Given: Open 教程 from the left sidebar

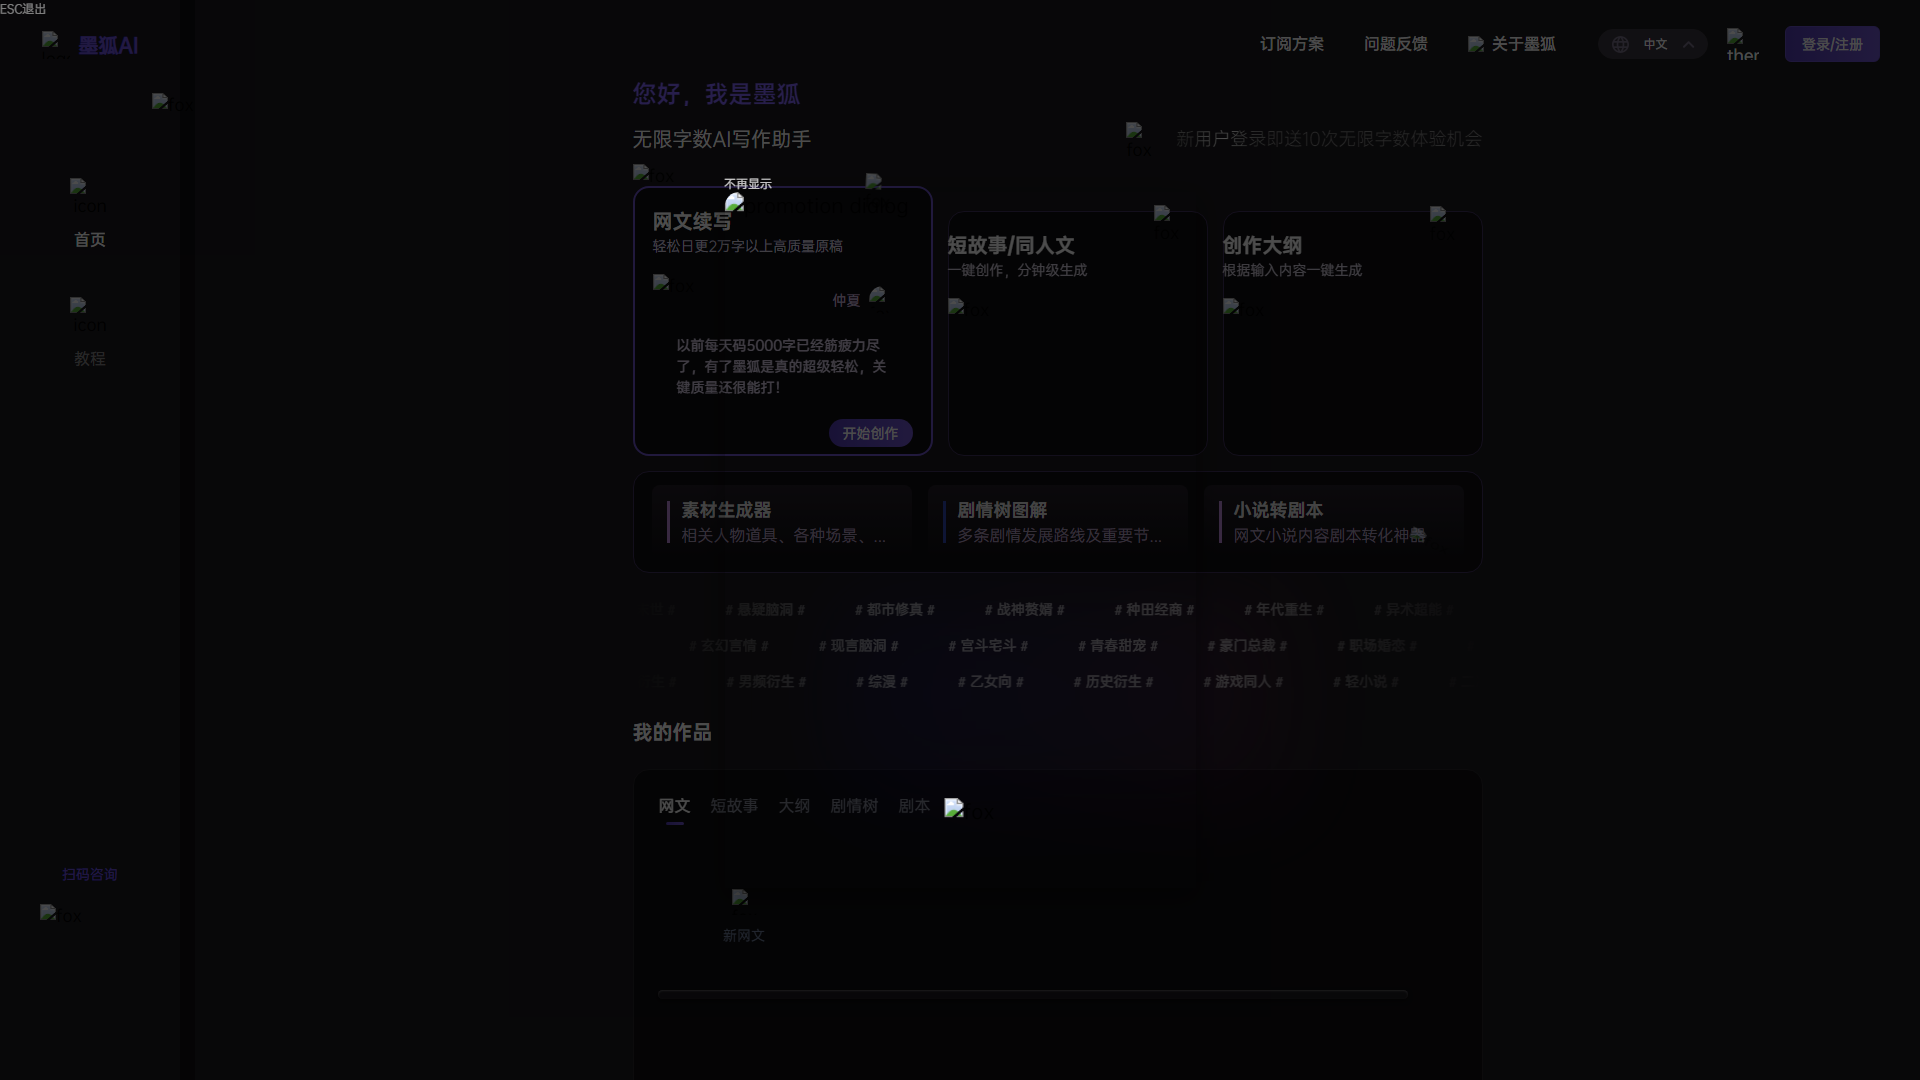Looking at the screenshot, I should click(x=89, y=359).
